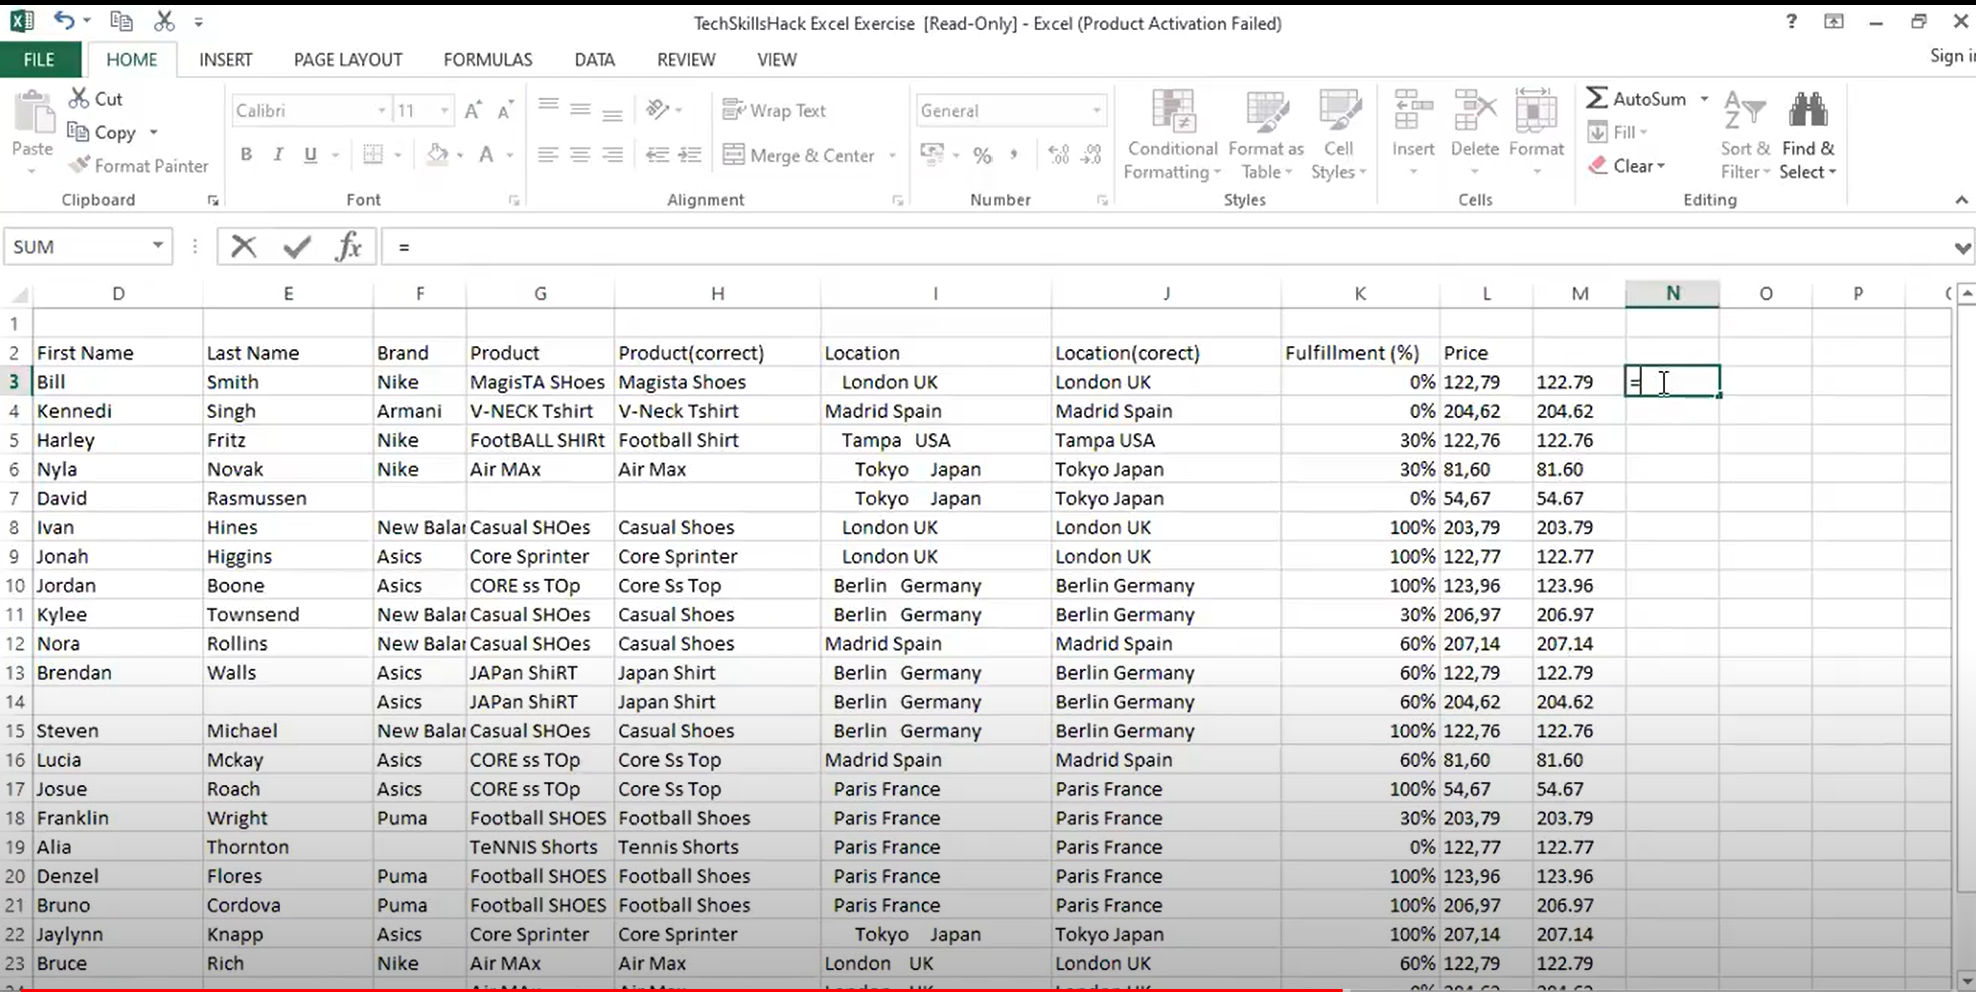1976x992 pixels.
Task: Align text left
Action: pyautogui.click(x=548, y=154)
